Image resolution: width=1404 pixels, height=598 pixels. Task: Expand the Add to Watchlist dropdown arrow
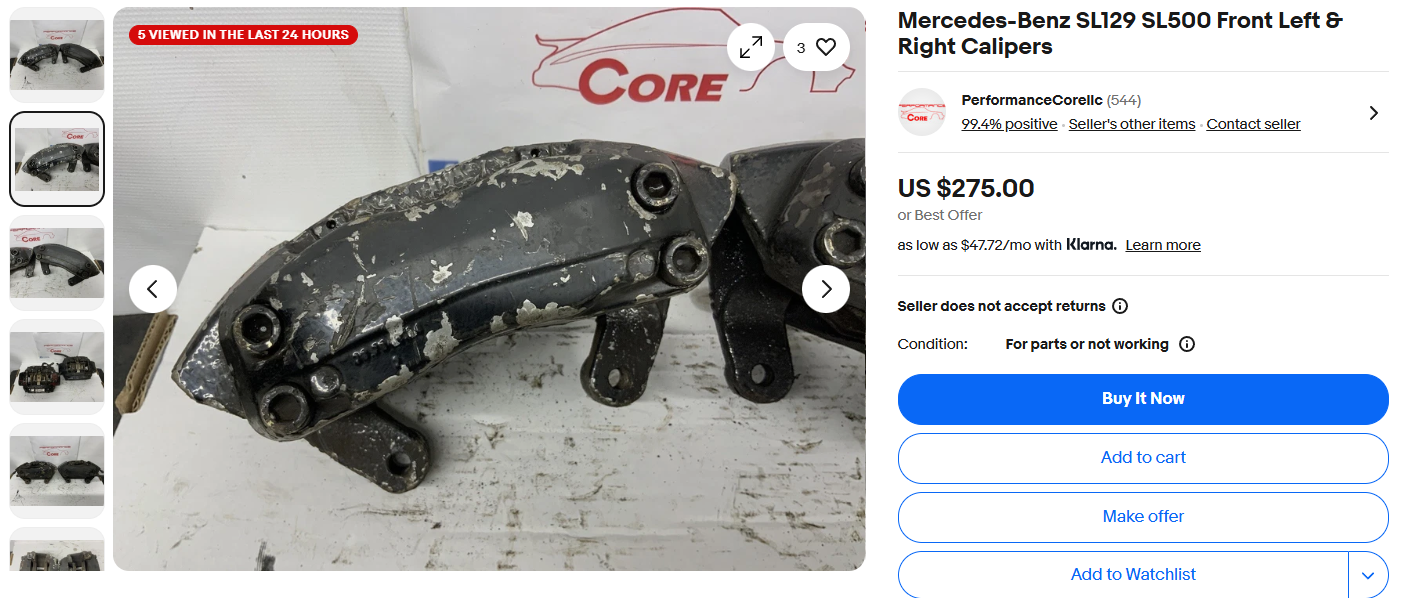tap(1368, 575)
